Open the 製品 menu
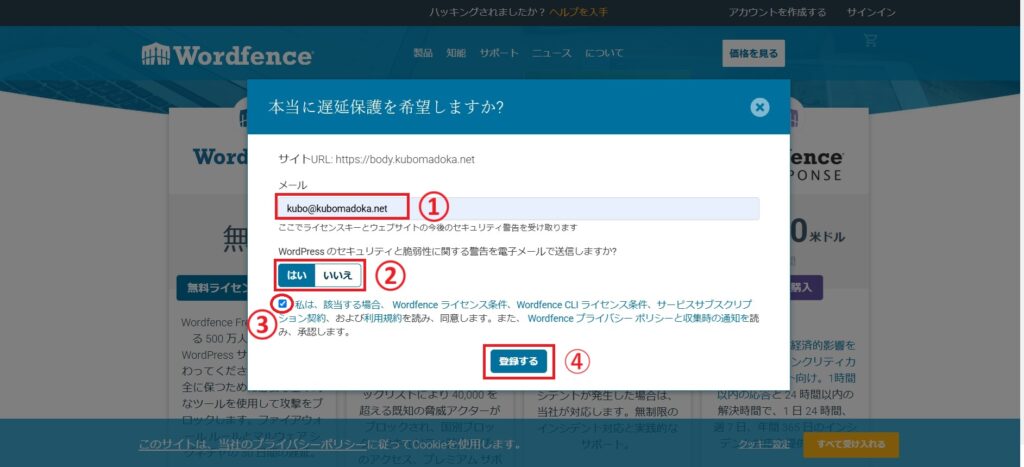This screenshot has width=1024, height=467. 423,54
